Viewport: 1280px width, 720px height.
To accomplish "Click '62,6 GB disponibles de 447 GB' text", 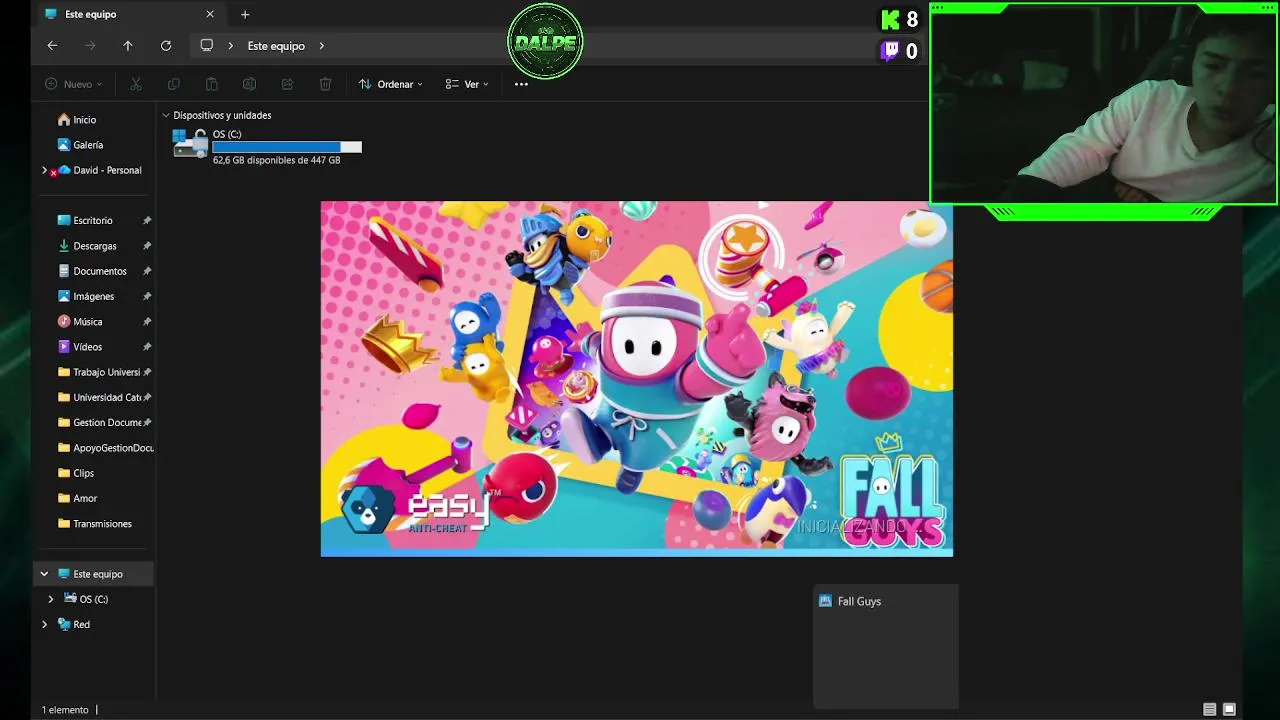I will click(276, 160).
